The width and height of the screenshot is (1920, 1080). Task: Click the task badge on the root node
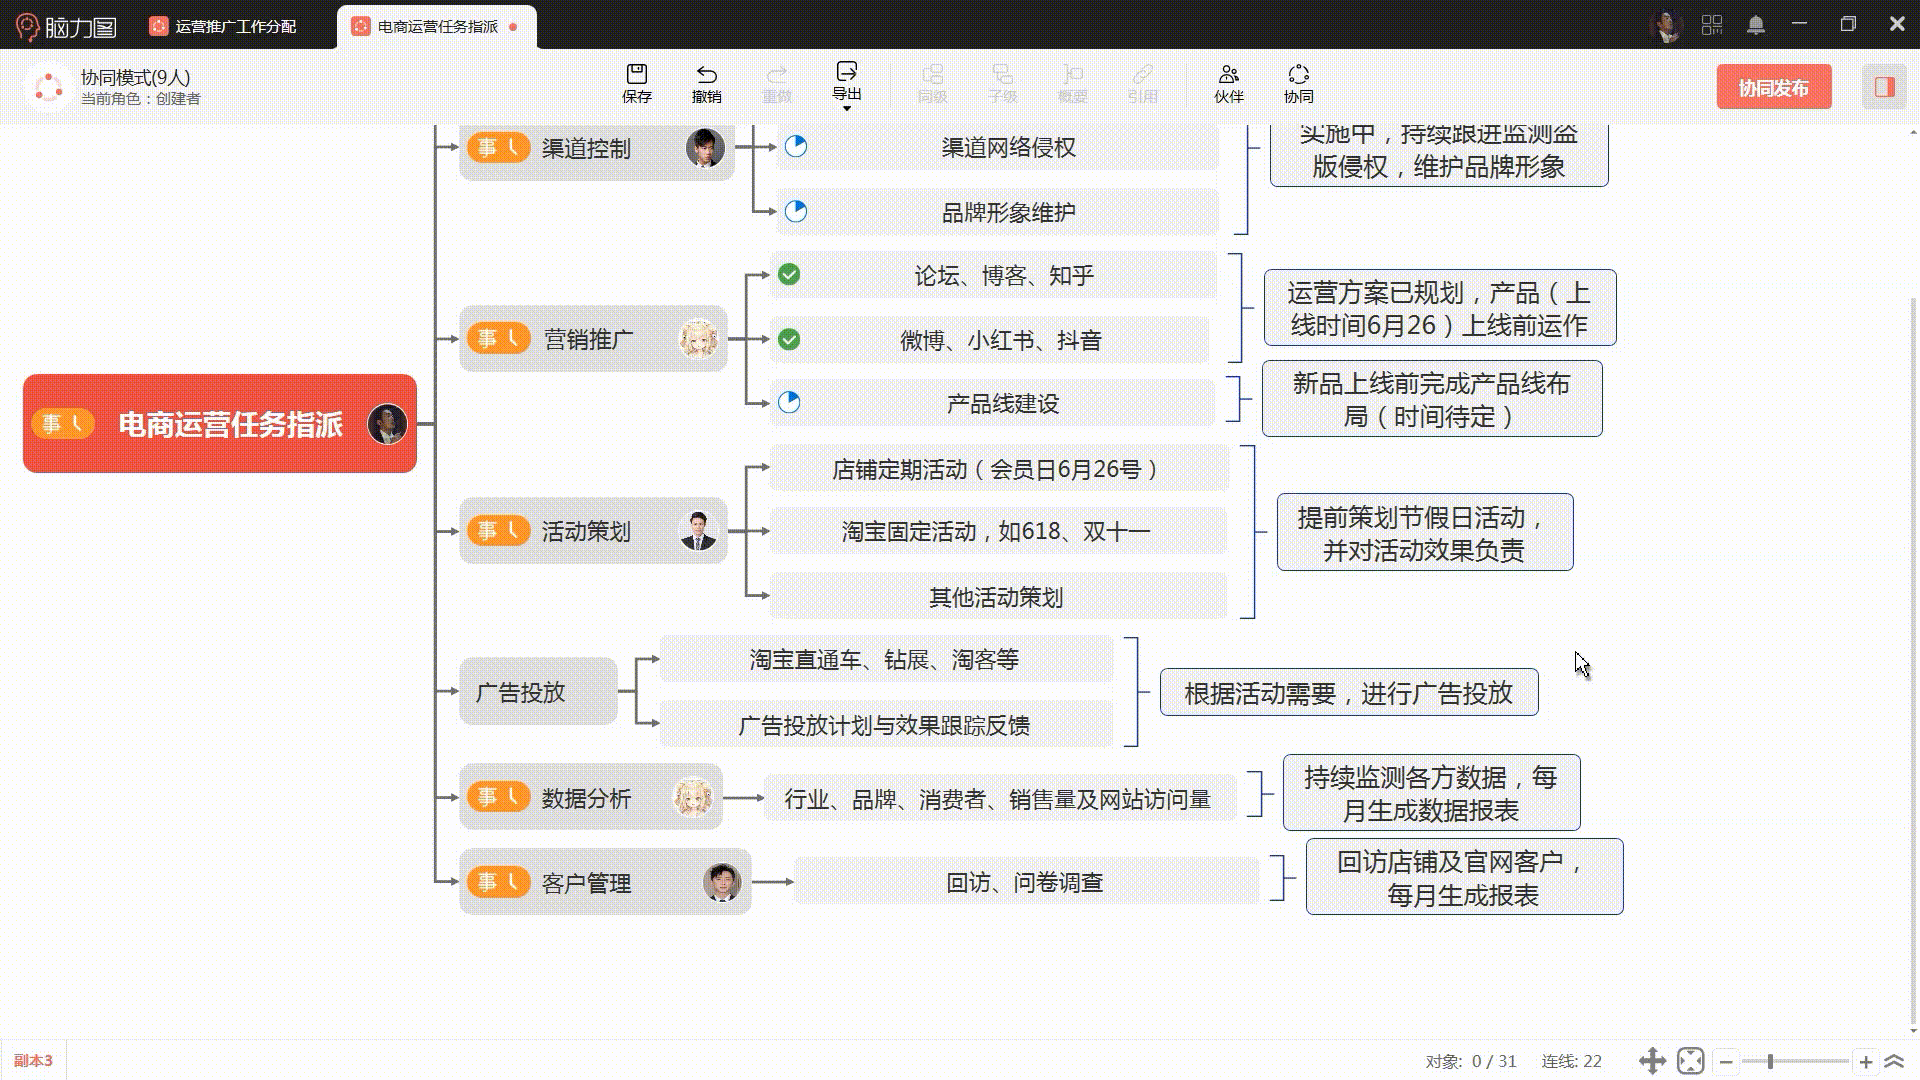(63, 424)
